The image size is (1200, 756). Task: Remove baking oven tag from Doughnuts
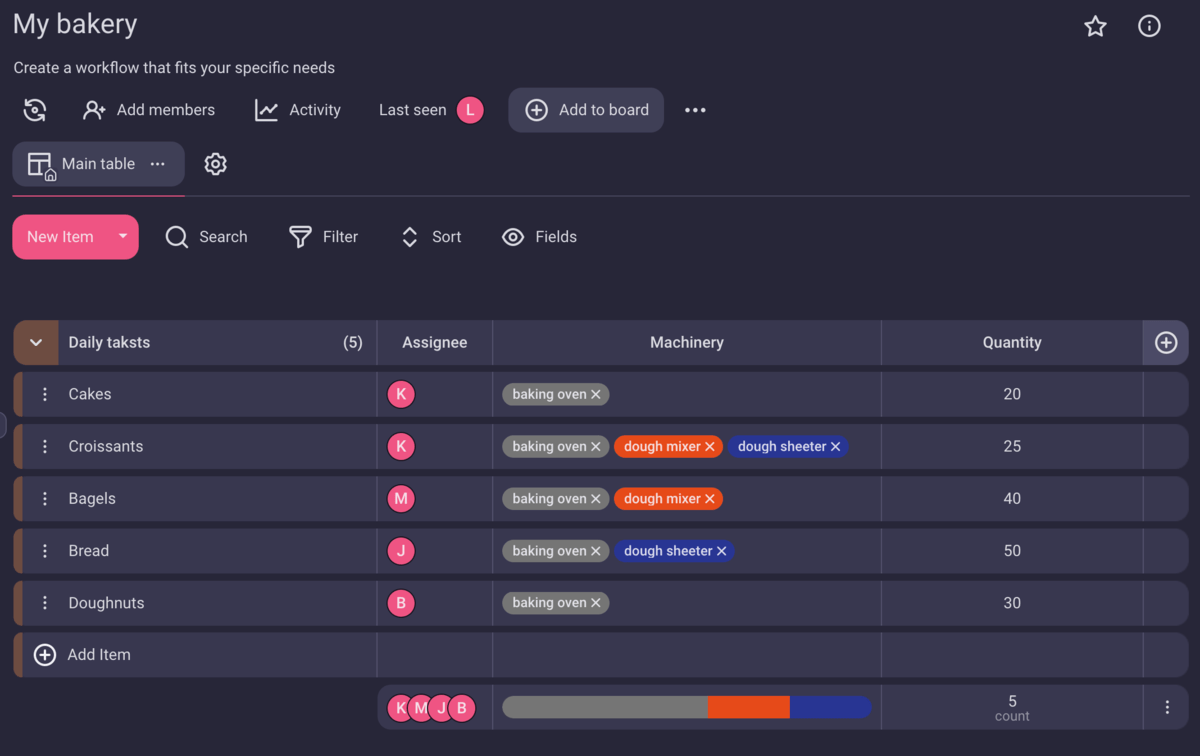(x=596, y=603)
